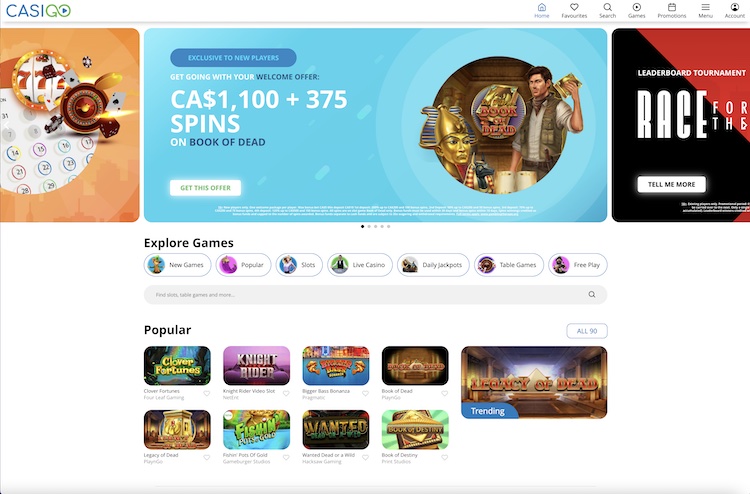Toggle the heart for Knight Rider Video Slot
The width and height of the screenshot is (750, 494).
tap(286, 394)
